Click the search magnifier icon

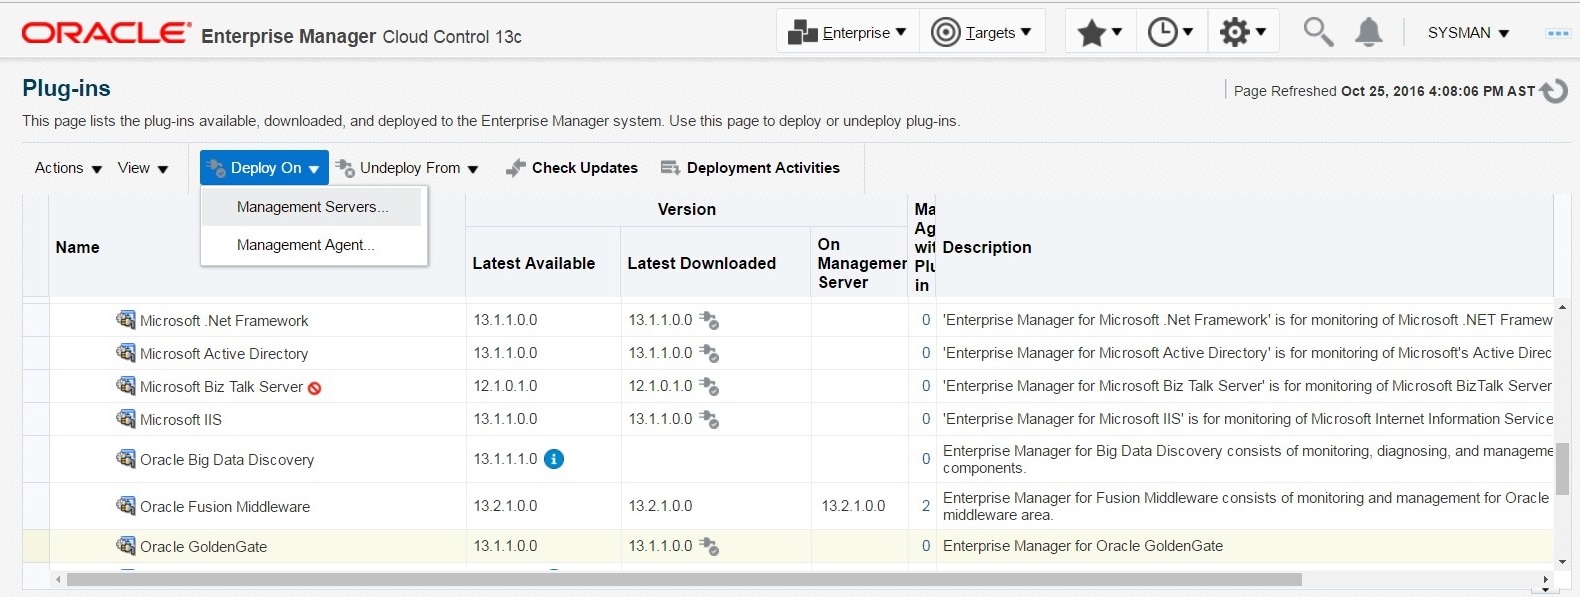[1318, 32]
